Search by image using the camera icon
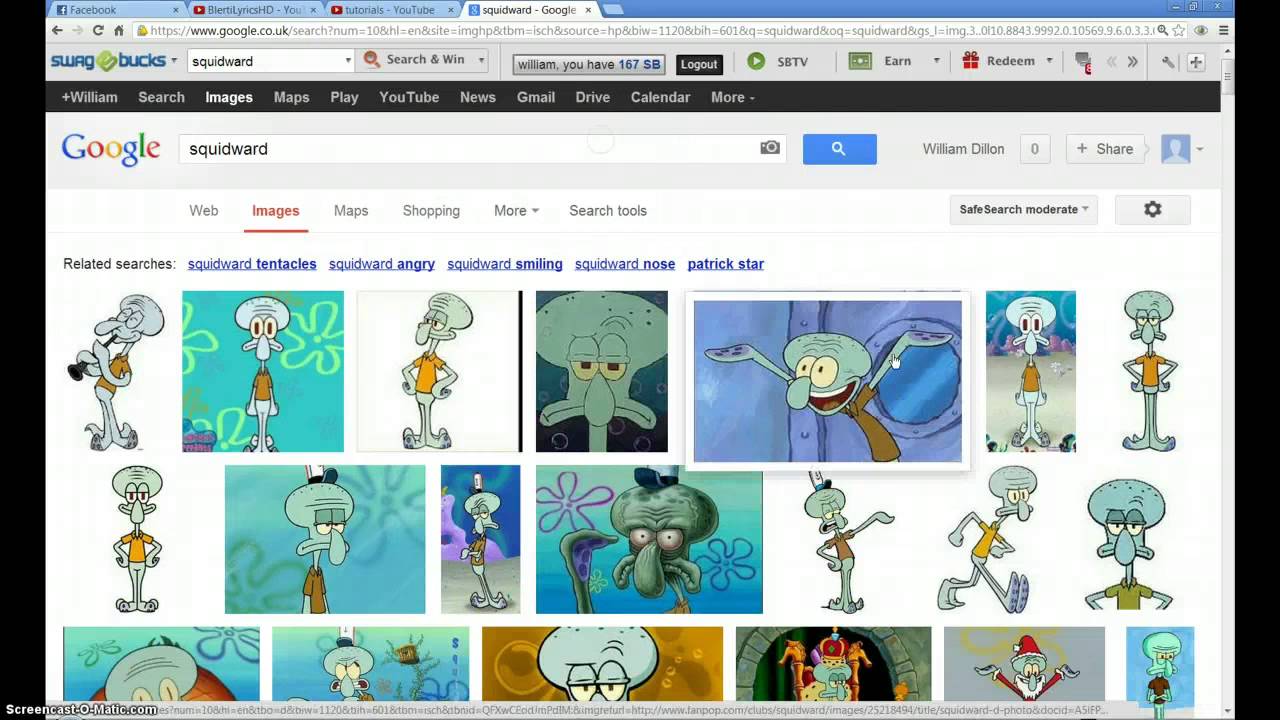This screenshot has height=720, width=1280. coord(770,148)
